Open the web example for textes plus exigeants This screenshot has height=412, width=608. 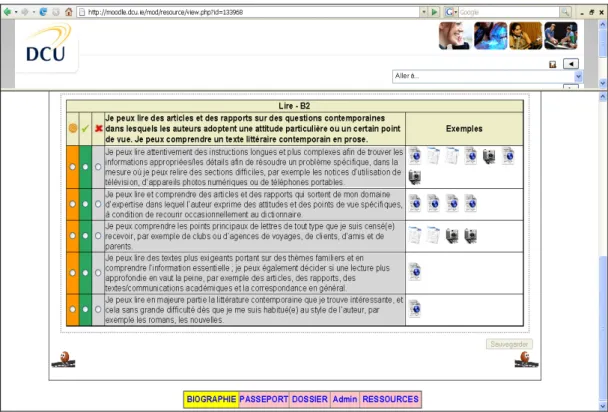(x=415, y=272)
